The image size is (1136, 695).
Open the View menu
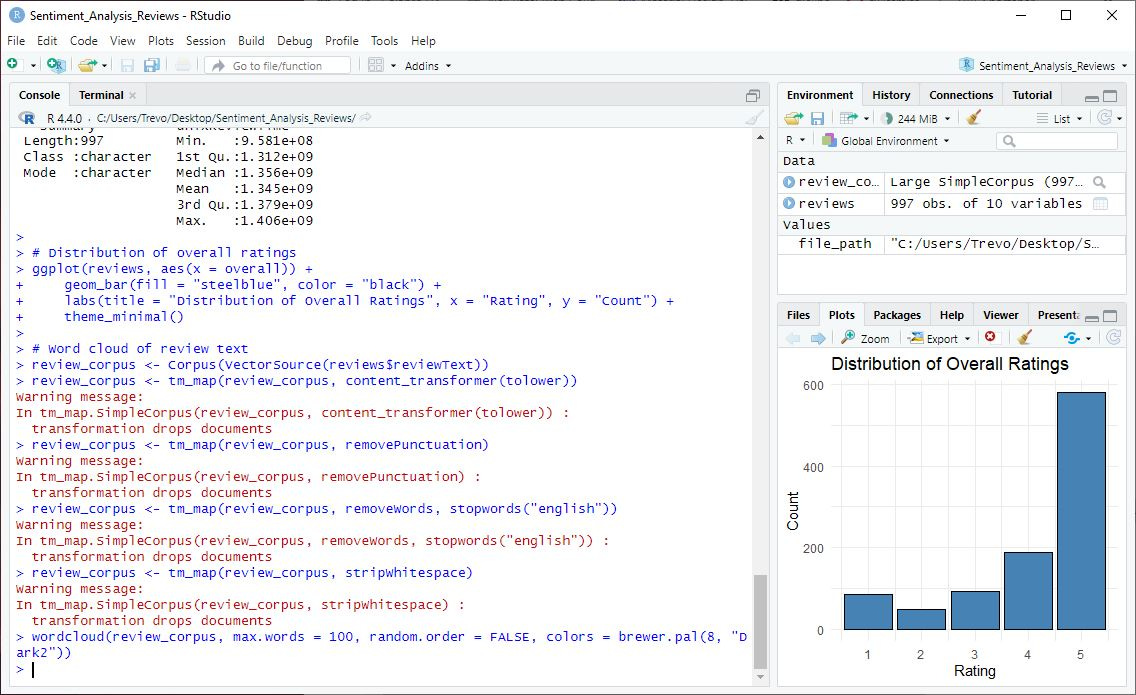[x=122, y=41]
